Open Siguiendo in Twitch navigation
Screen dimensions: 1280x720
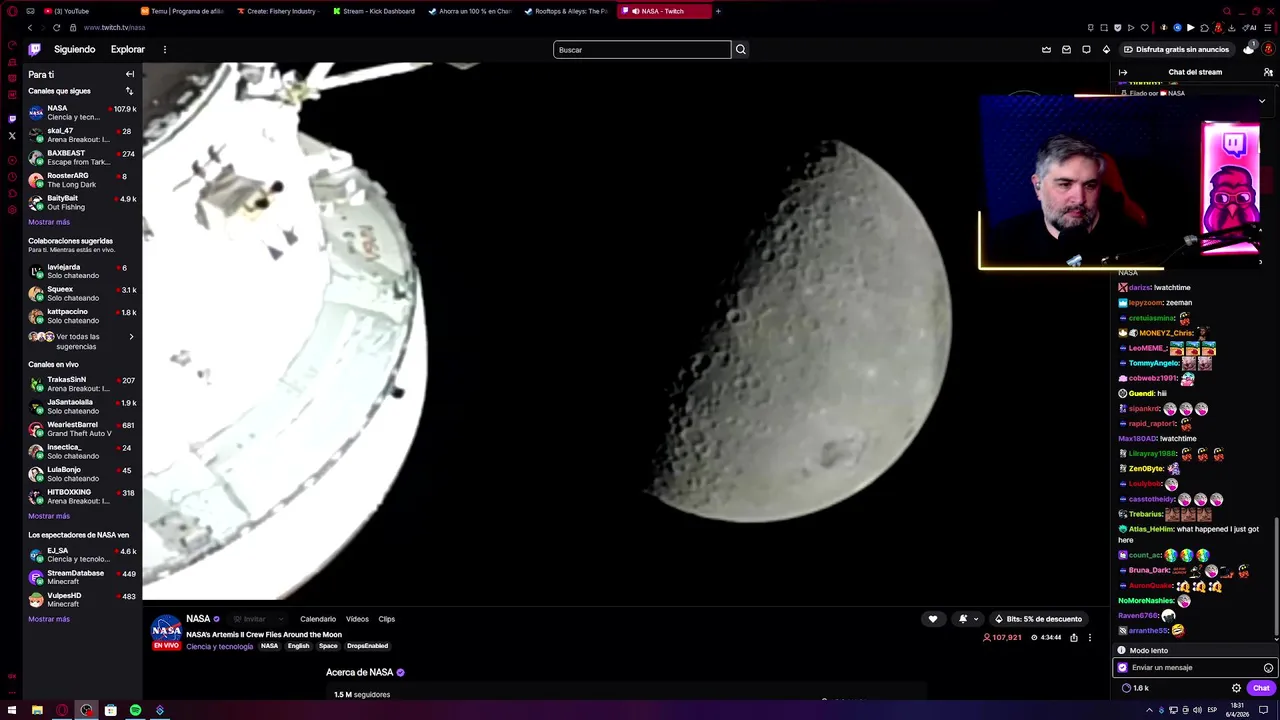75,49
